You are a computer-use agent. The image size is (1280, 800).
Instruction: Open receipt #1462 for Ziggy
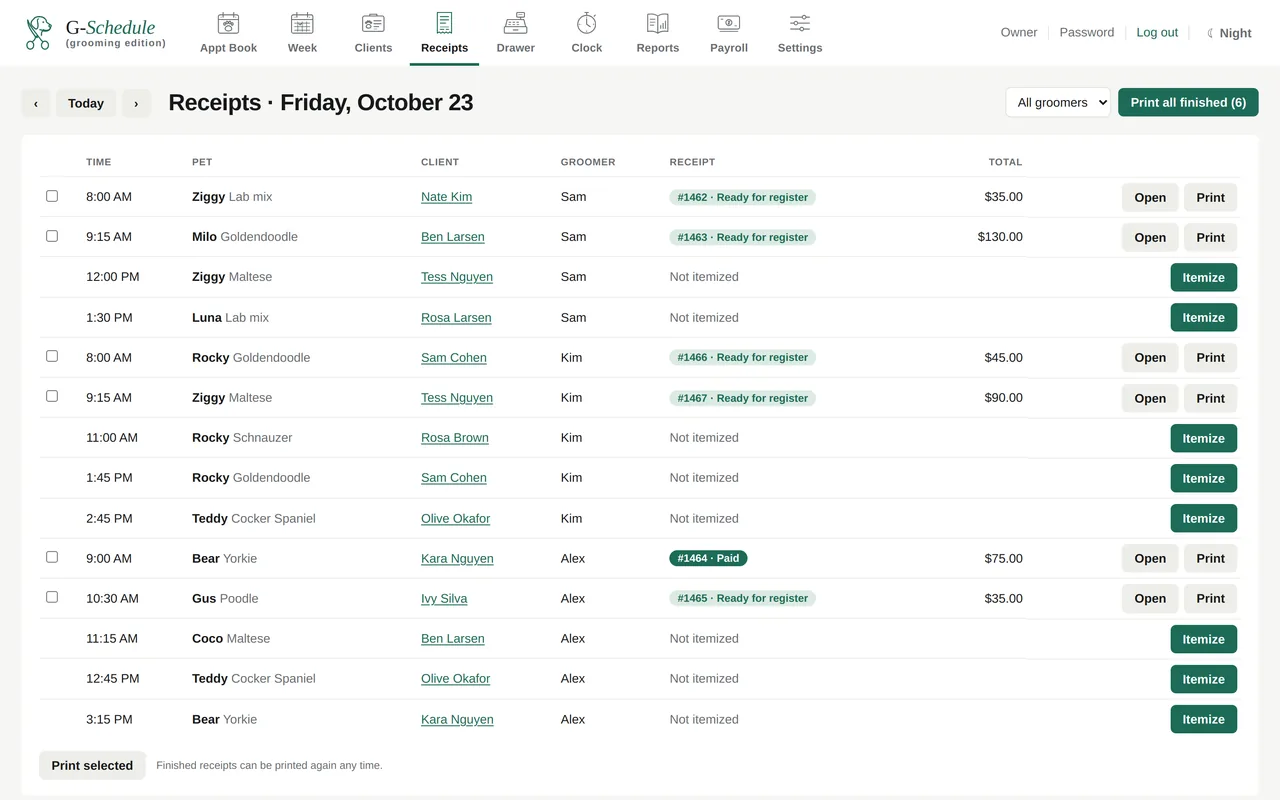pos(1150,197)
